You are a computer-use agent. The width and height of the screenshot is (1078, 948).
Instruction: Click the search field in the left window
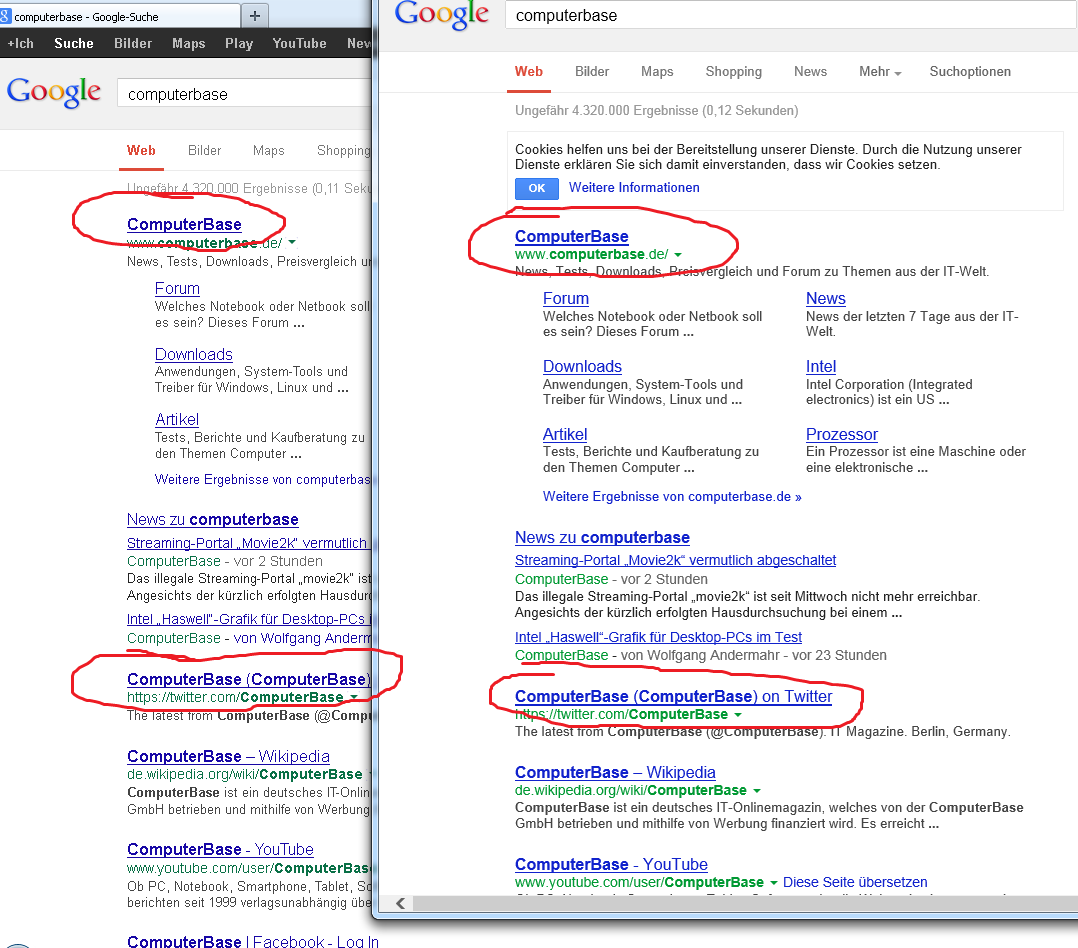pos(244,93)
